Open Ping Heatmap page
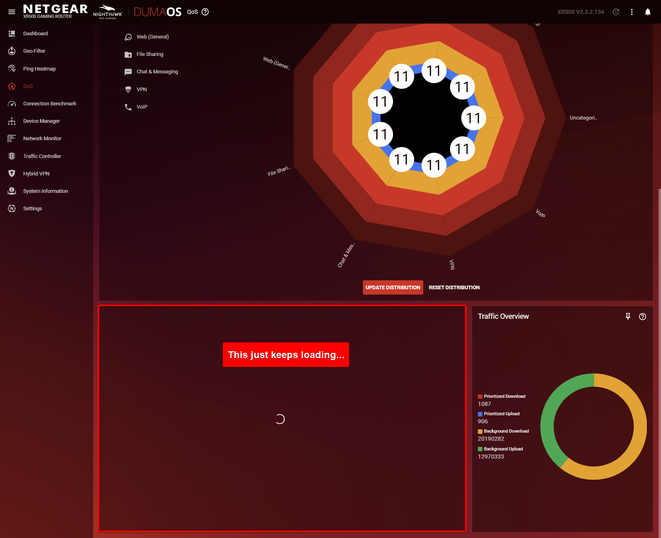 39,69
